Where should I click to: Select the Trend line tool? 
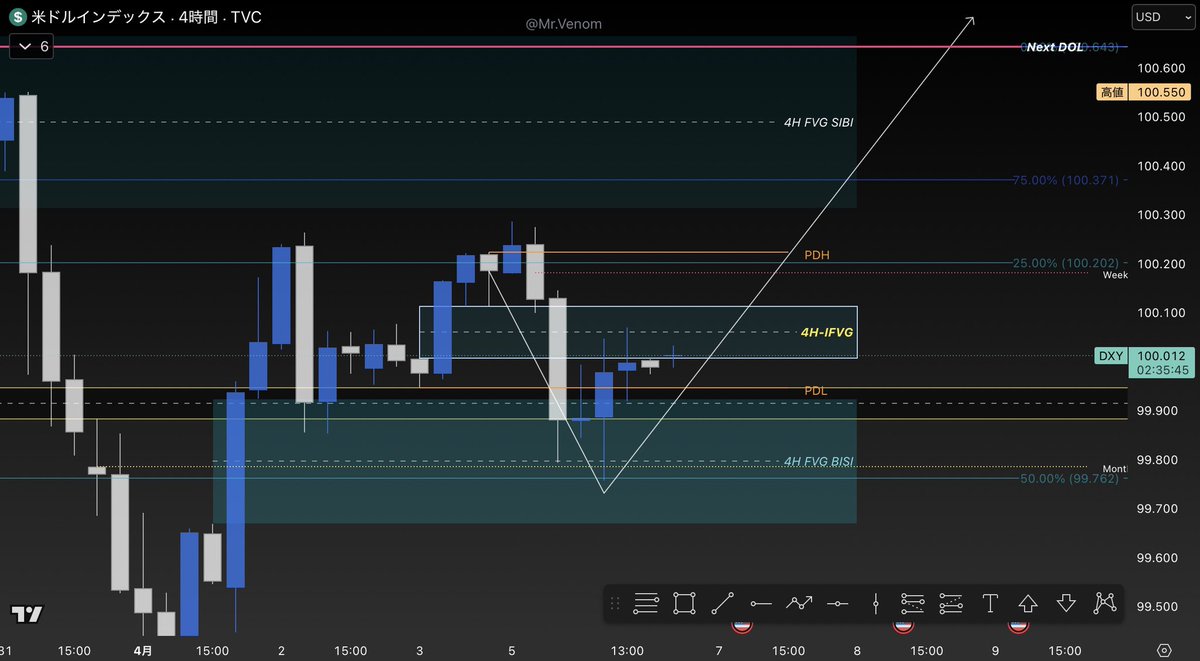pyautogui.click(x=722, y=603)
